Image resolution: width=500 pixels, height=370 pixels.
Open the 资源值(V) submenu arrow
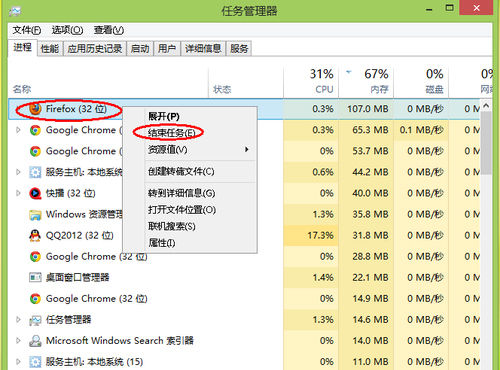coord(247,149)
